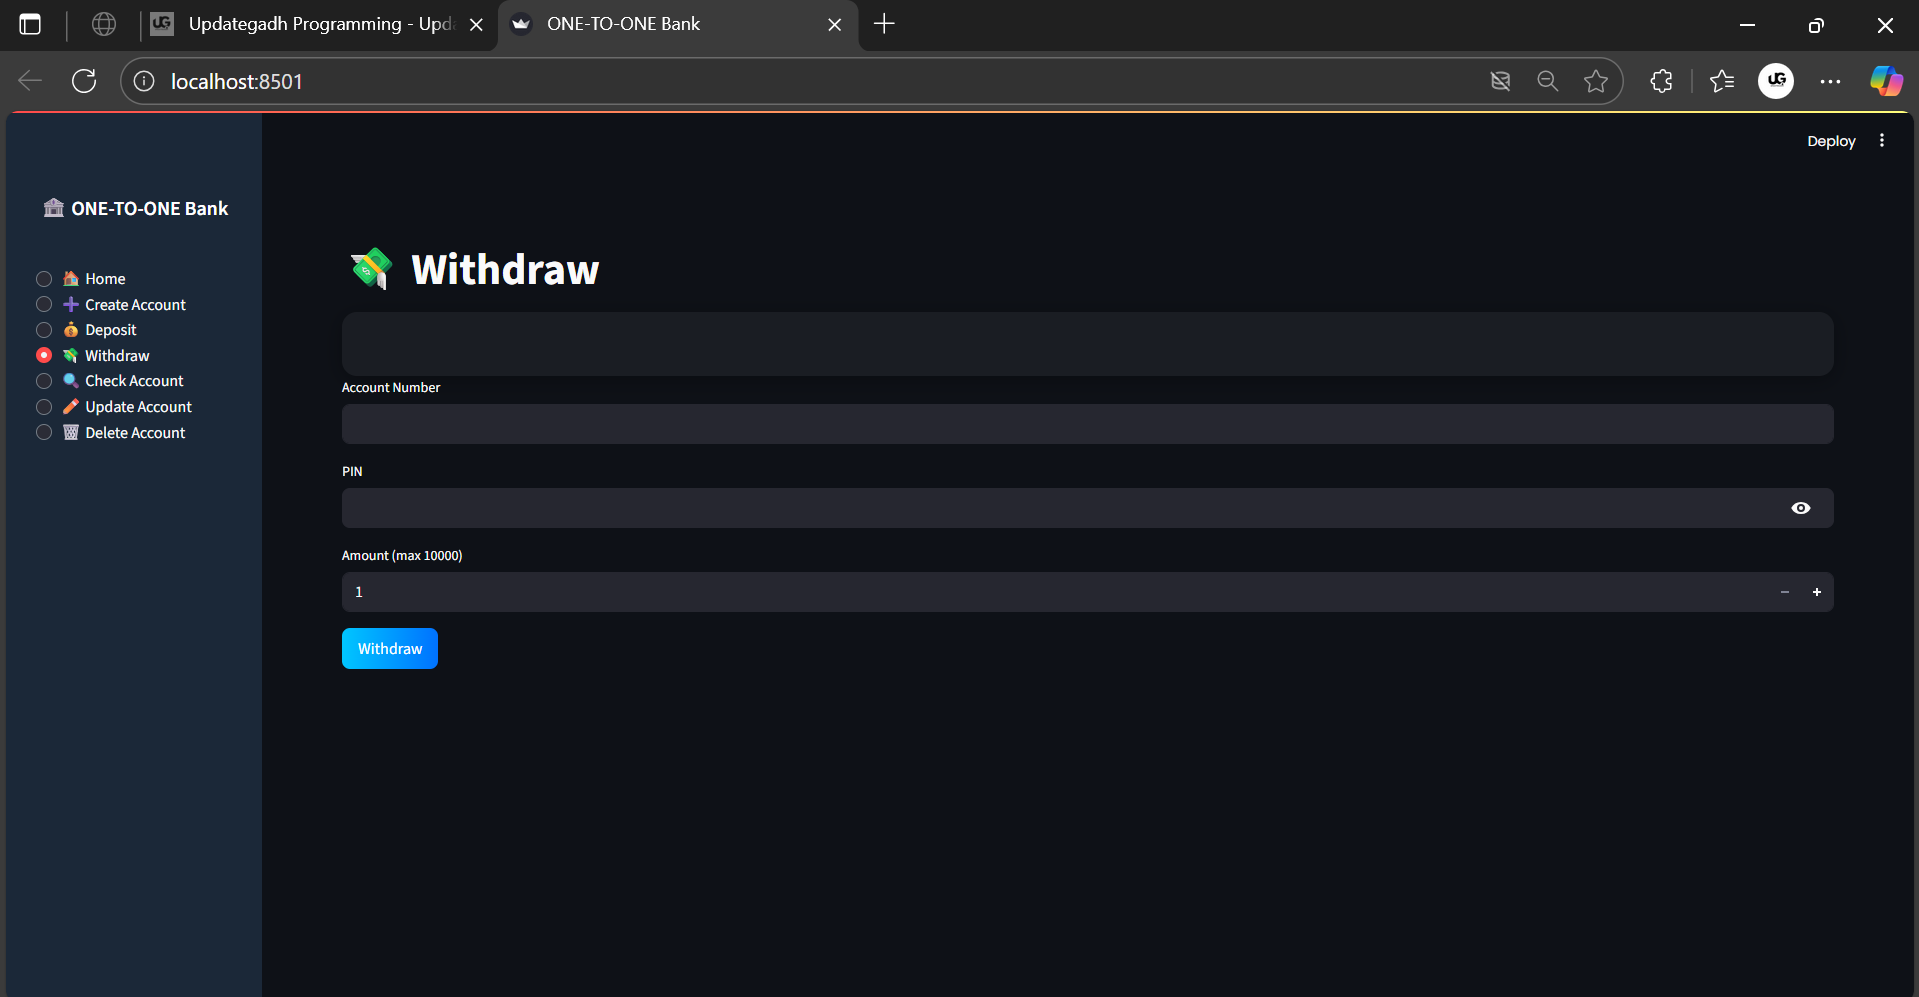Image resolution: width=1919 pixels, height=997 pixels.
Task: Select the Deposit radio option
Action: (x=44, y=330)
